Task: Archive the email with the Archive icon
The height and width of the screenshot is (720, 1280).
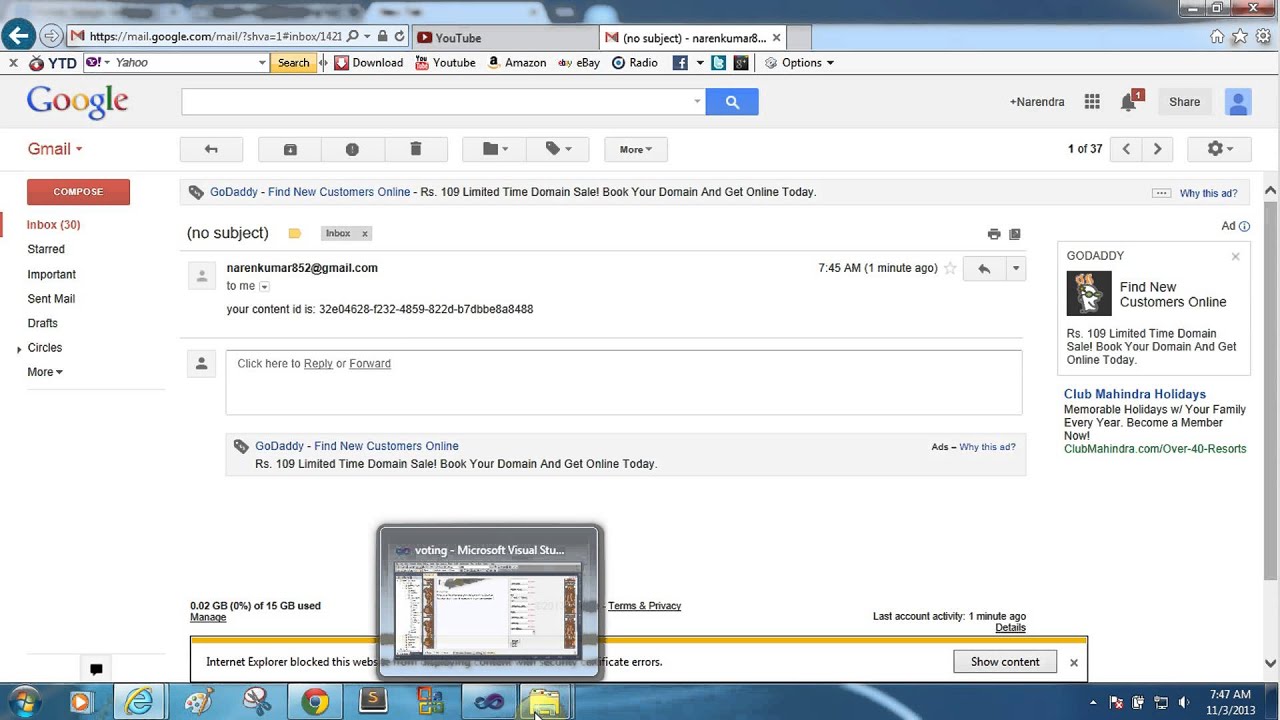Action: [290, 149]
